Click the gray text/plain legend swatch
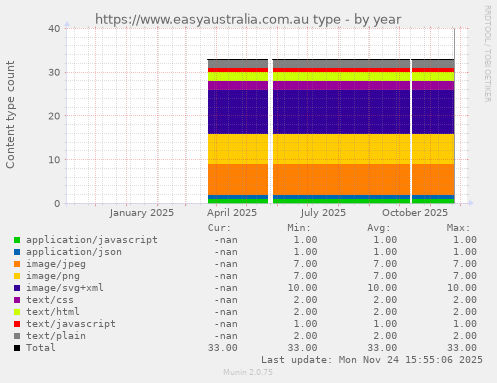The image size is (497, 383). (x=17, y=336)
